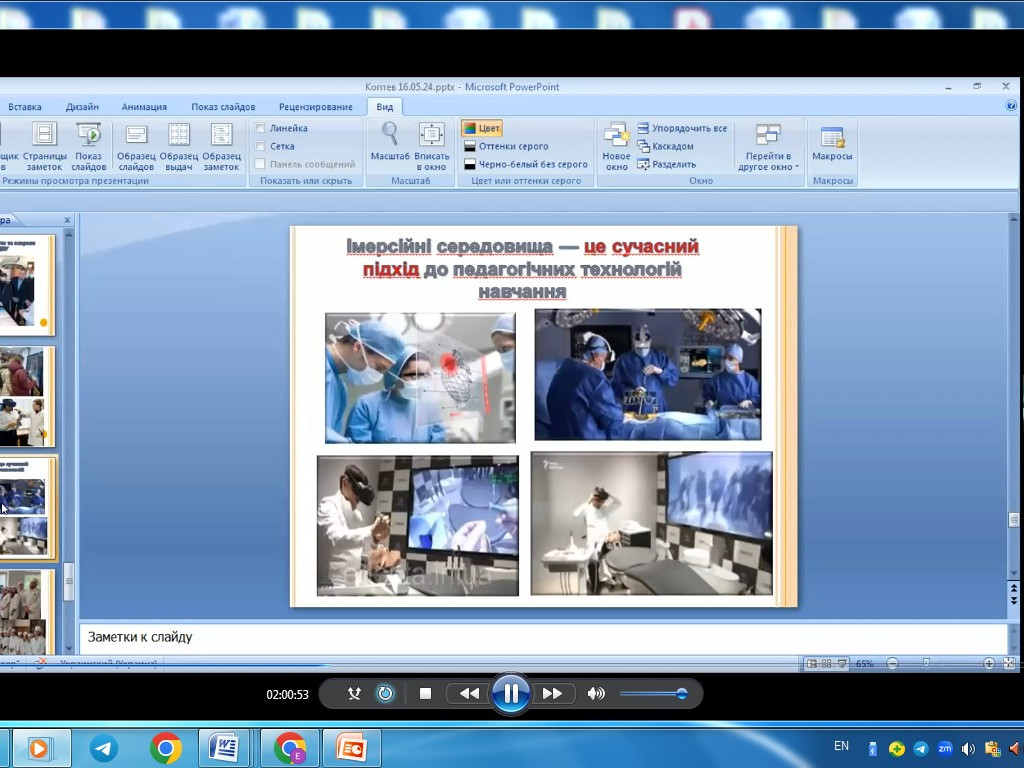1024x768 pixels.
Task: Toggle shuffle in the media player
Action: click(354, 694)
